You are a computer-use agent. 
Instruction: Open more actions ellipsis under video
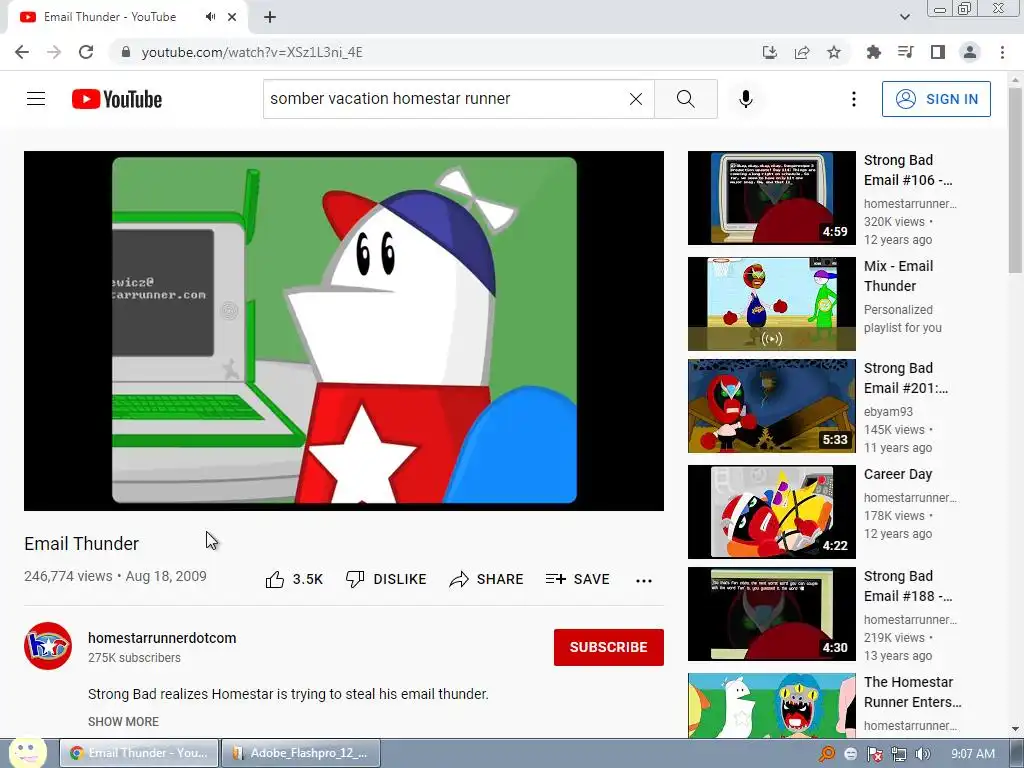[x=644, y=580]
